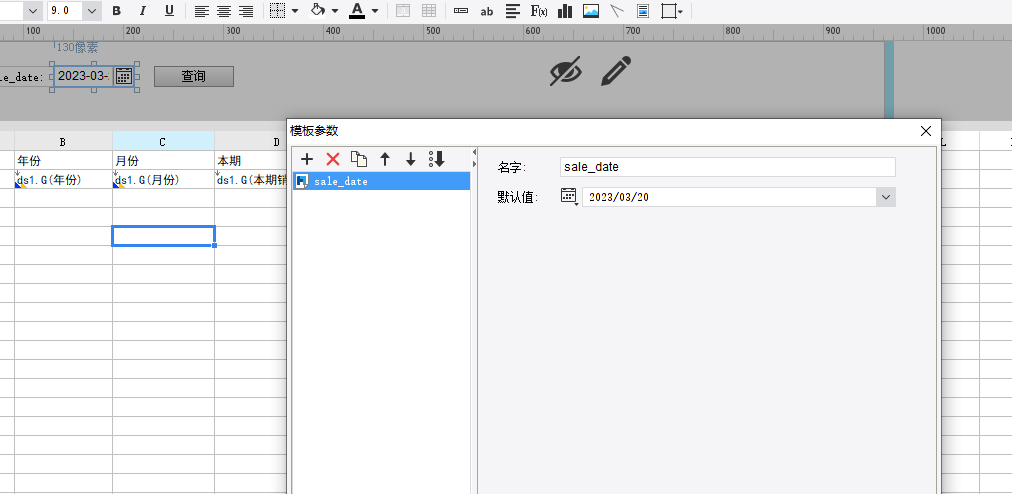Viewport: 1012px width, 494px height.
Task: Open the font color picker arrow
Action: (x=375, y=11)
